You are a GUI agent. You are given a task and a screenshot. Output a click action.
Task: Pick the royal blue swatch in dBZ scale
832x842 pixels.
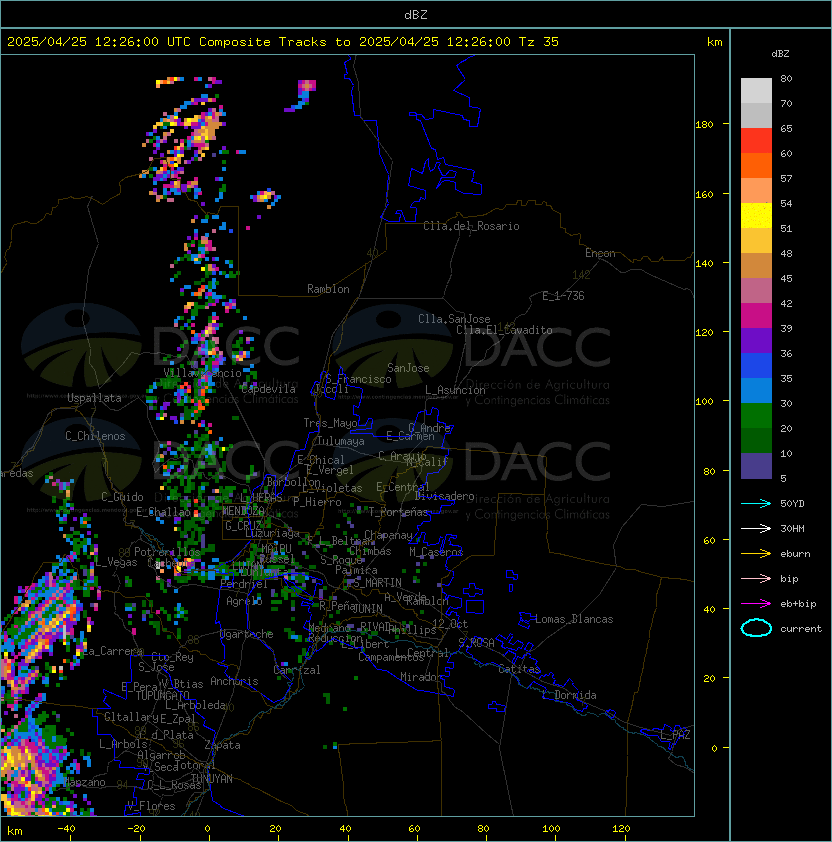(x=756, y=366)
